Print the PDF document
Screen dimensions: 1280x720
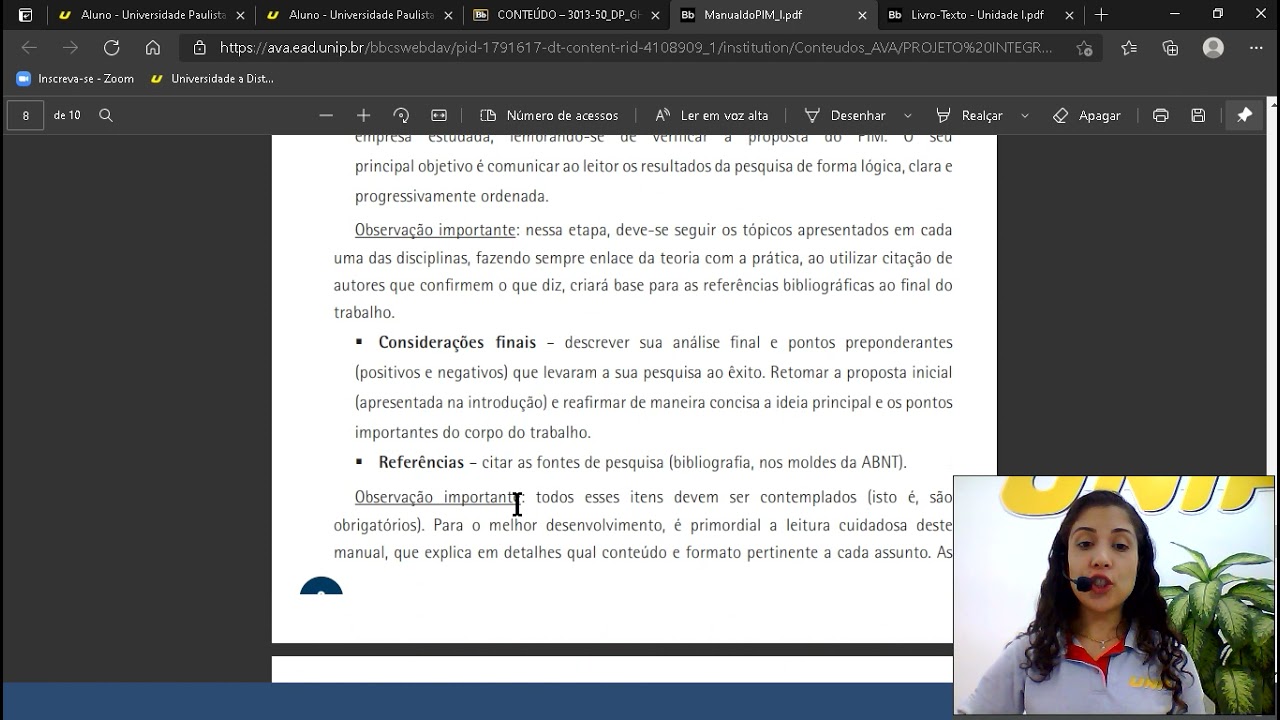(x=1160, y=115)
